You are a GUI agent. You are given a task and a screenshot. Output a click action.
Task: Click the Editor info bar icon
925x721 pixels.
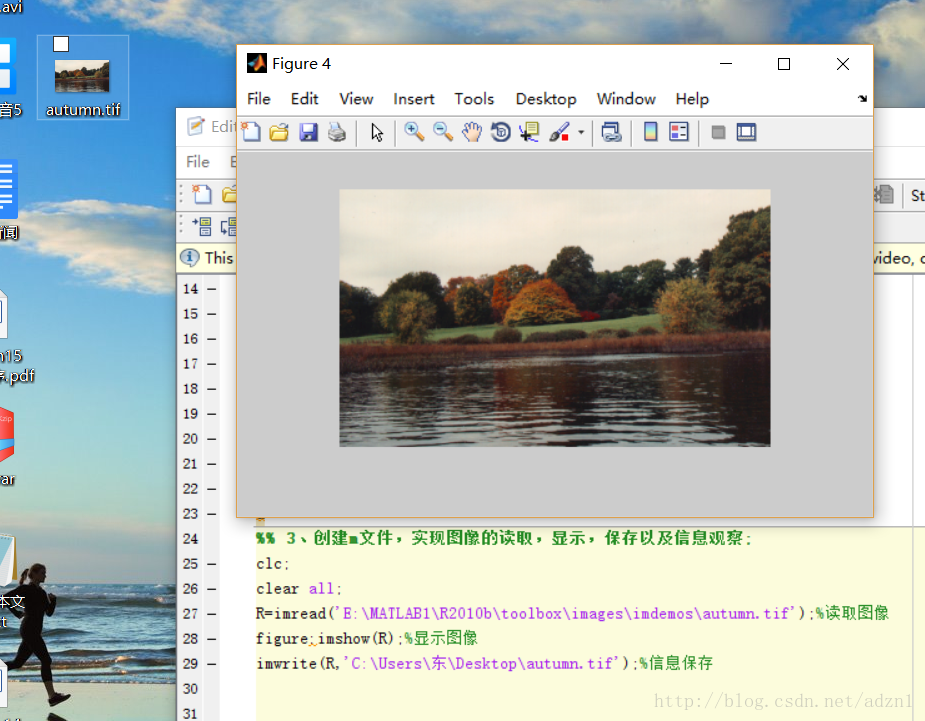(x=189, y=258)
